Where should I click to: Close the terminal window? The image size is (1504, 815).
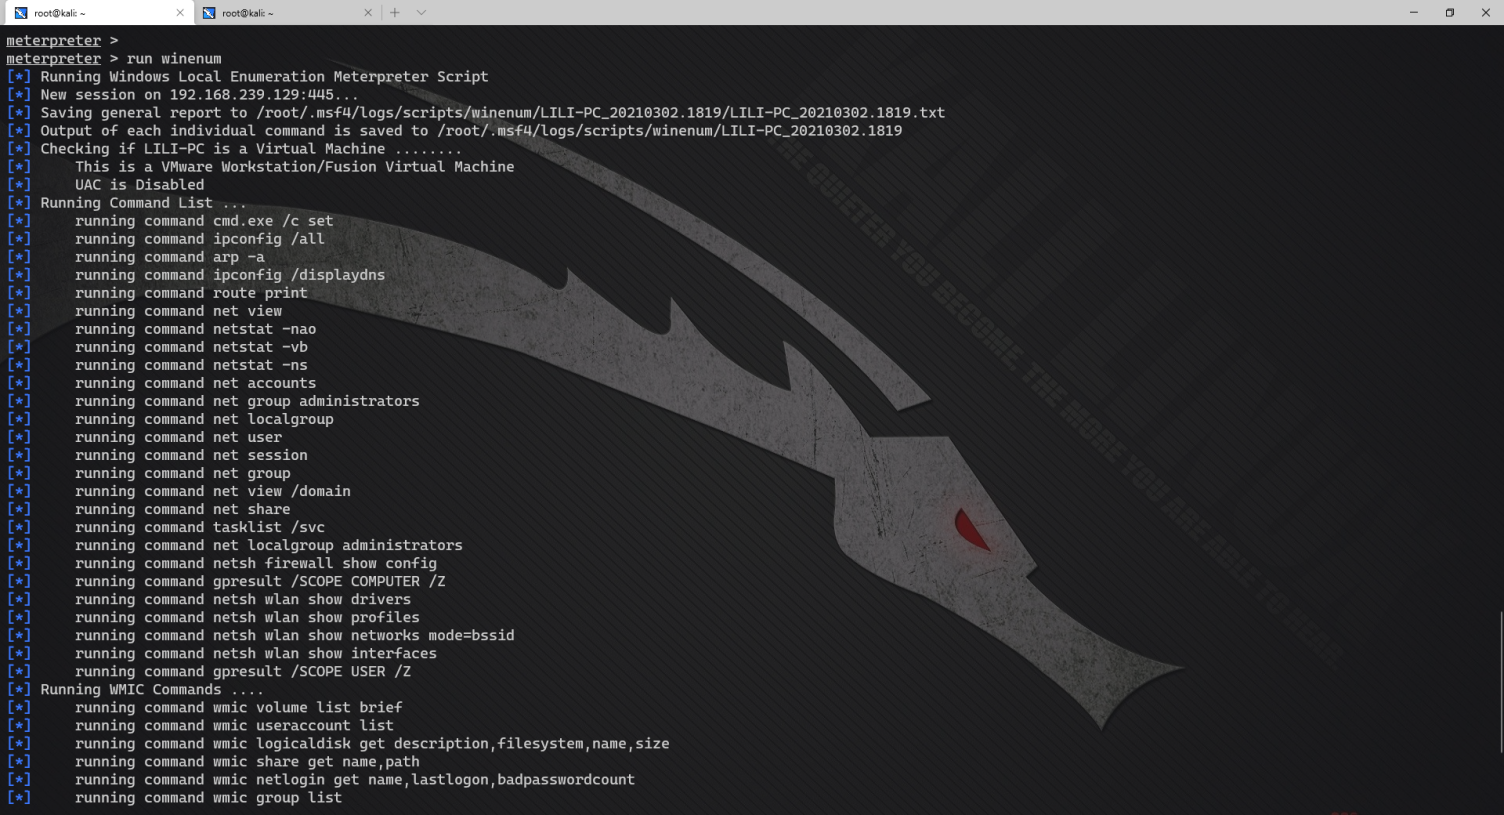(1485, 12)
